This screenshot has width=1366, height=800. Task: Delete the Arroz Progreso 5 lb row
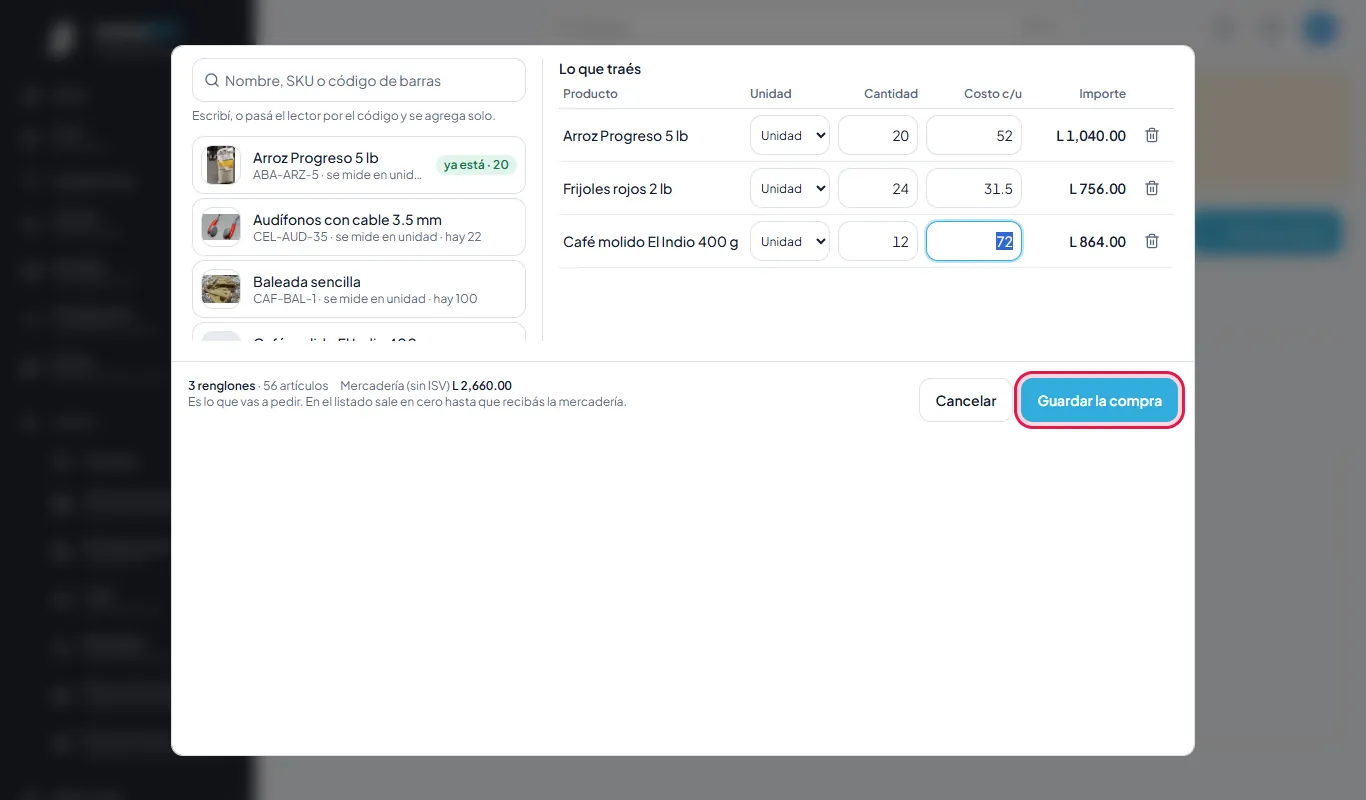tap(1152, 135)
